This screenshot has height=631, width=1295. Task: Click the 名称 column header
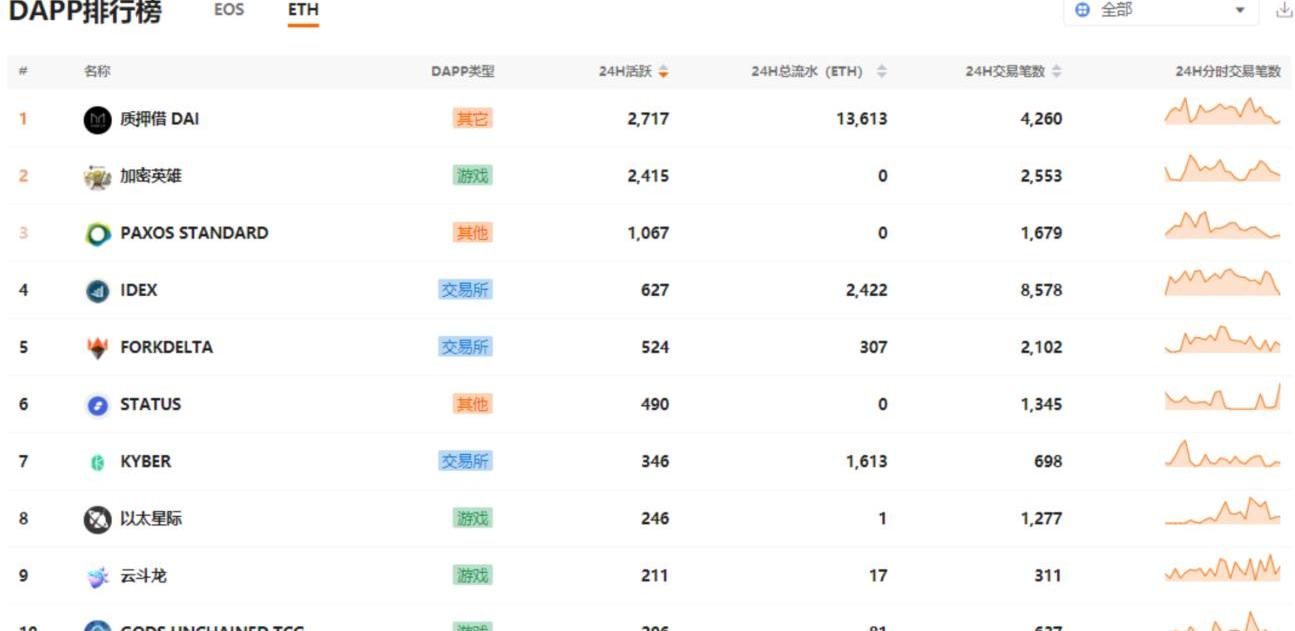click(x=97, y=72)
